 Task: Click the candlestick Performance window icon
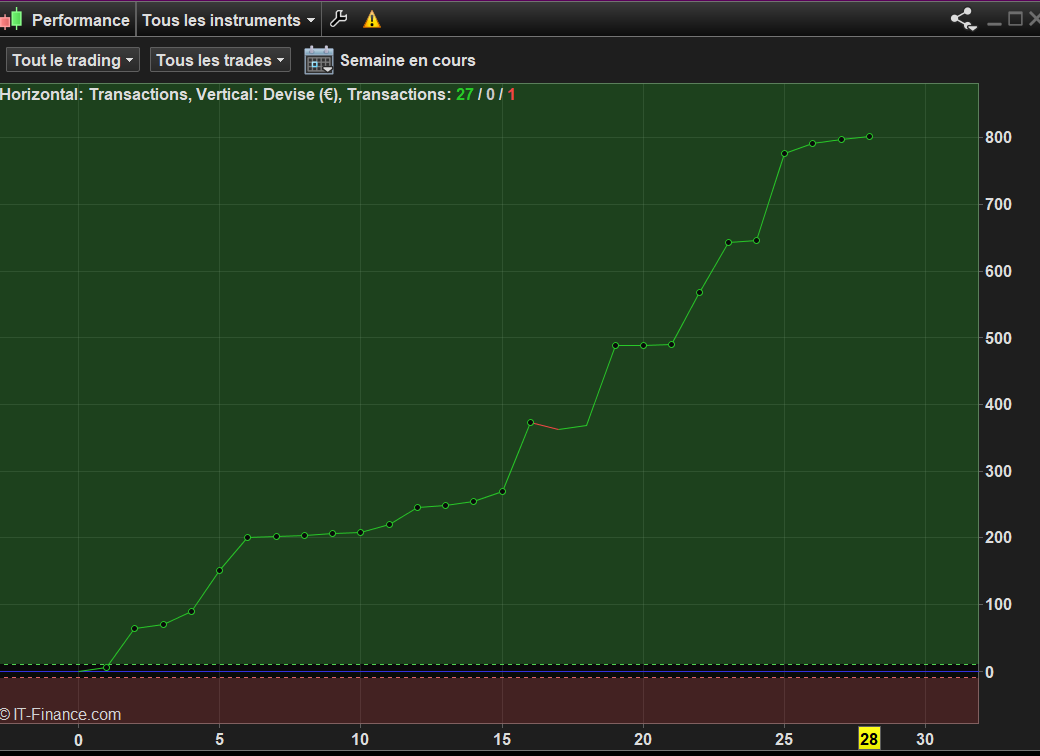pyautogui.click(x=11, y=19)
